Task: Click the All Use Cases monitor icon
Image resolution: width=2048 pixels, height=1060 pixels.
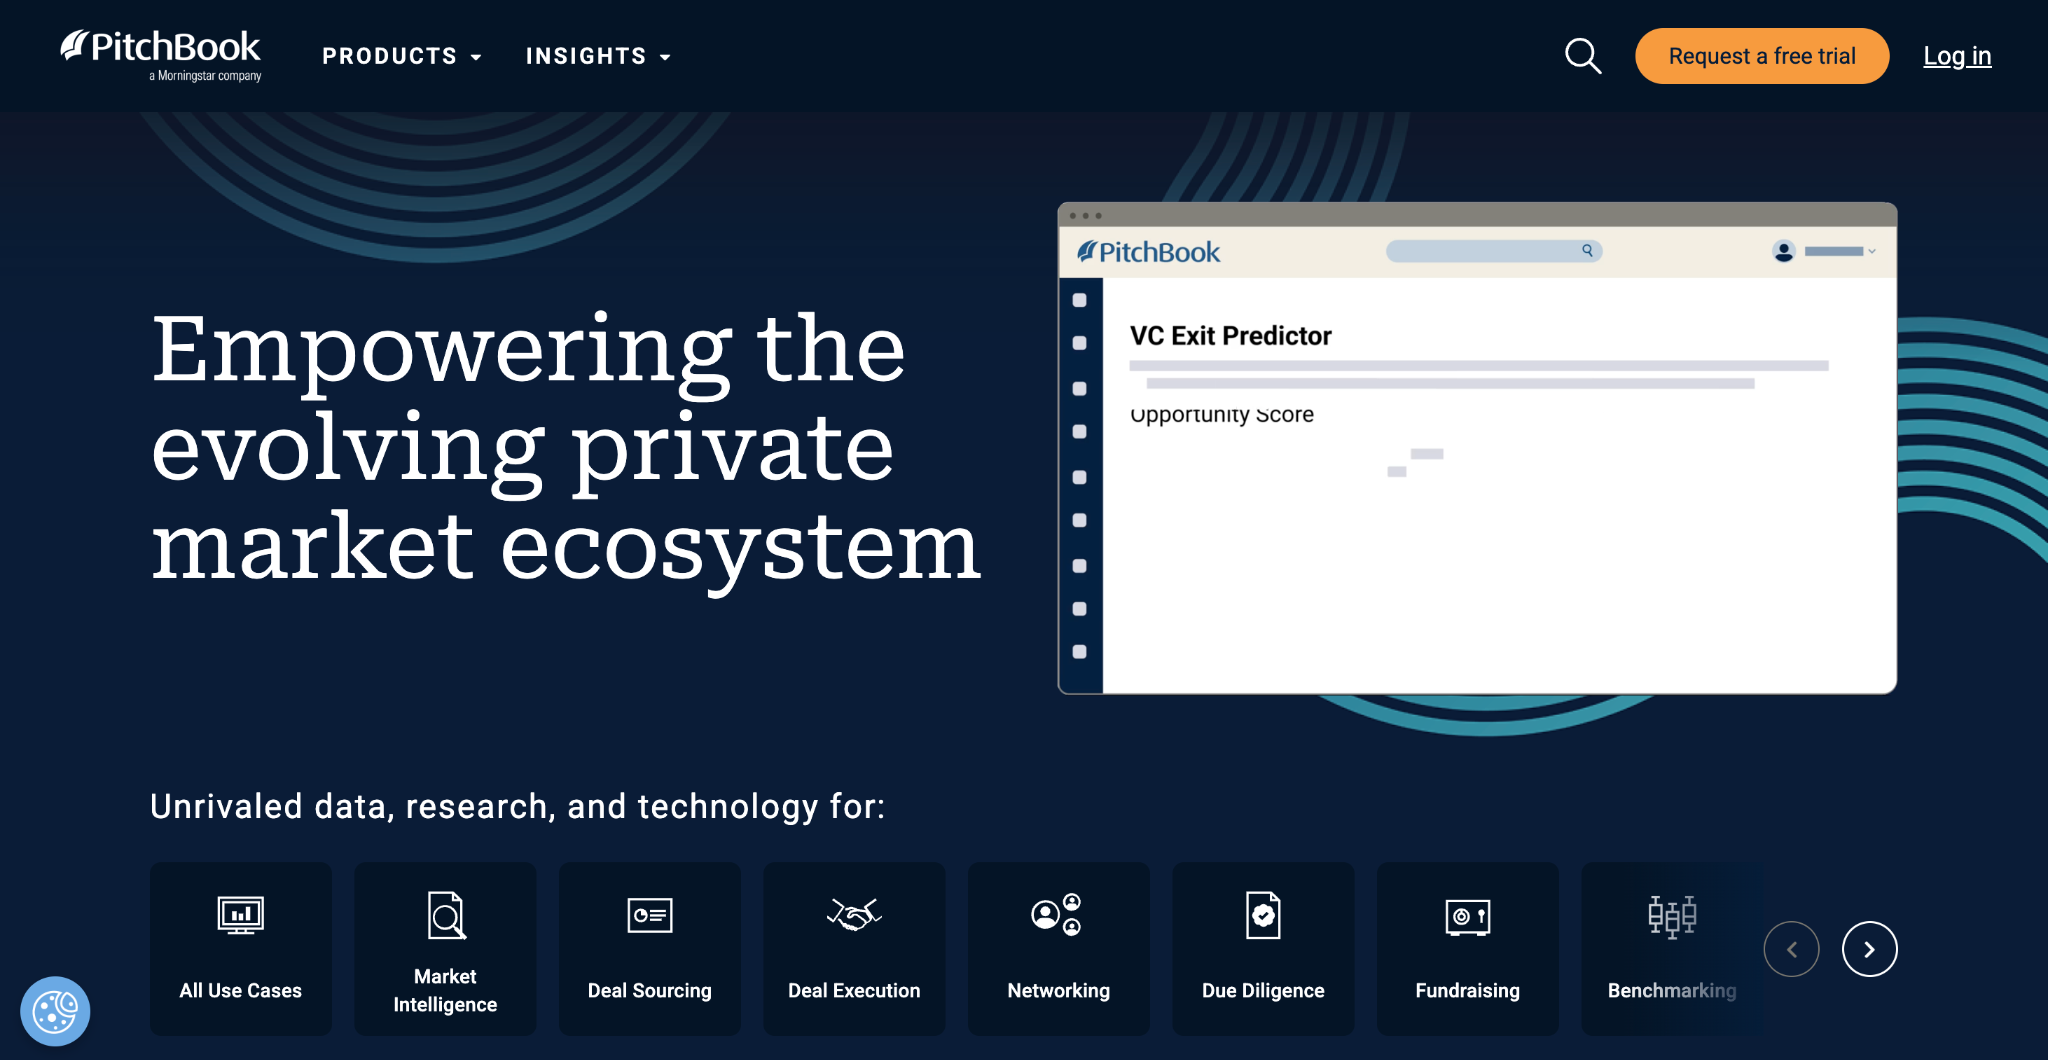Action: (241, 915)
